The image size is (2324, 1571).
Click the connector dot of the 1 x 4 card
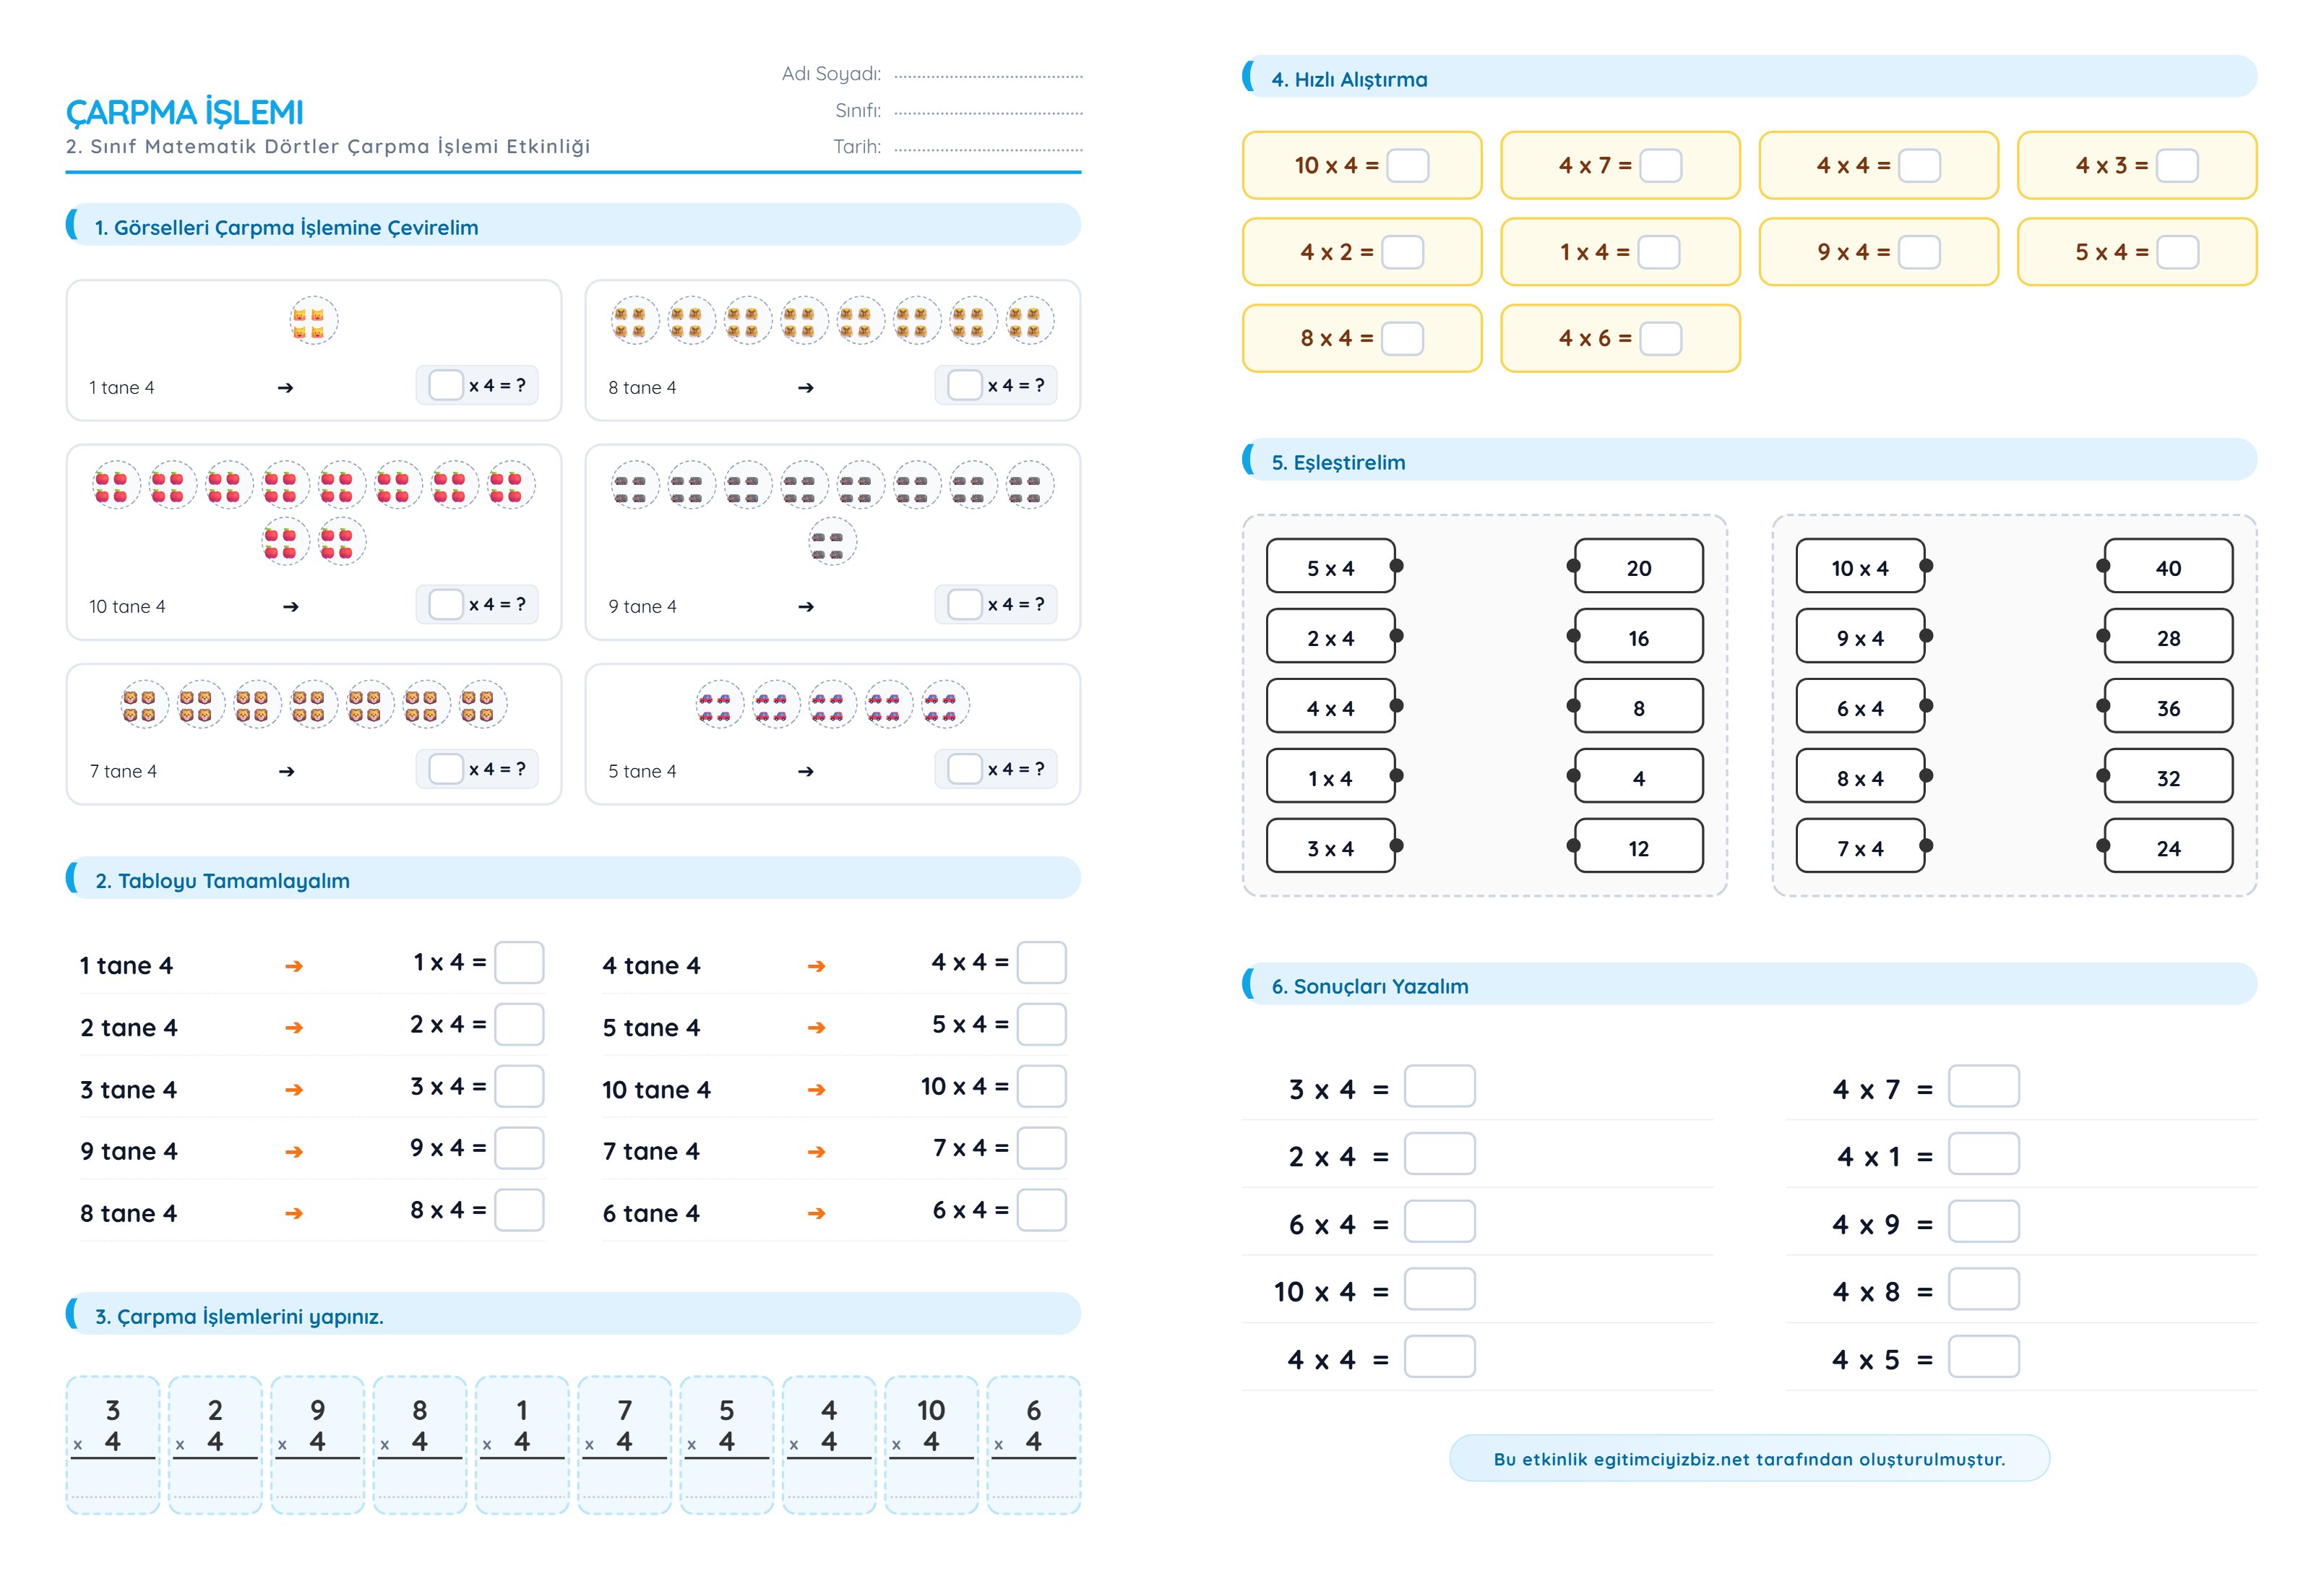click(x=1397, y=776)
